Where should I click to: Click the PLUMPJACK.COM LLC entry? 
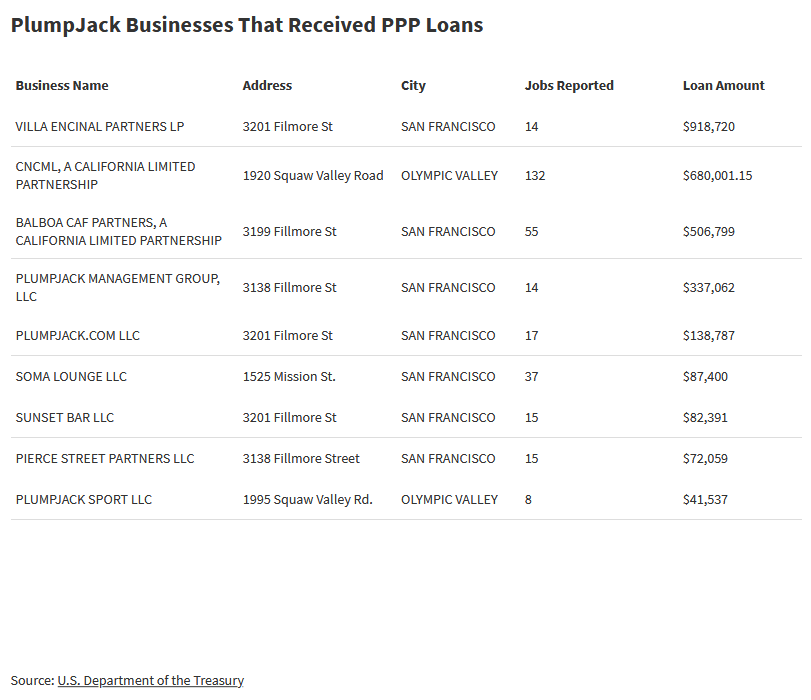coord(78,336)
